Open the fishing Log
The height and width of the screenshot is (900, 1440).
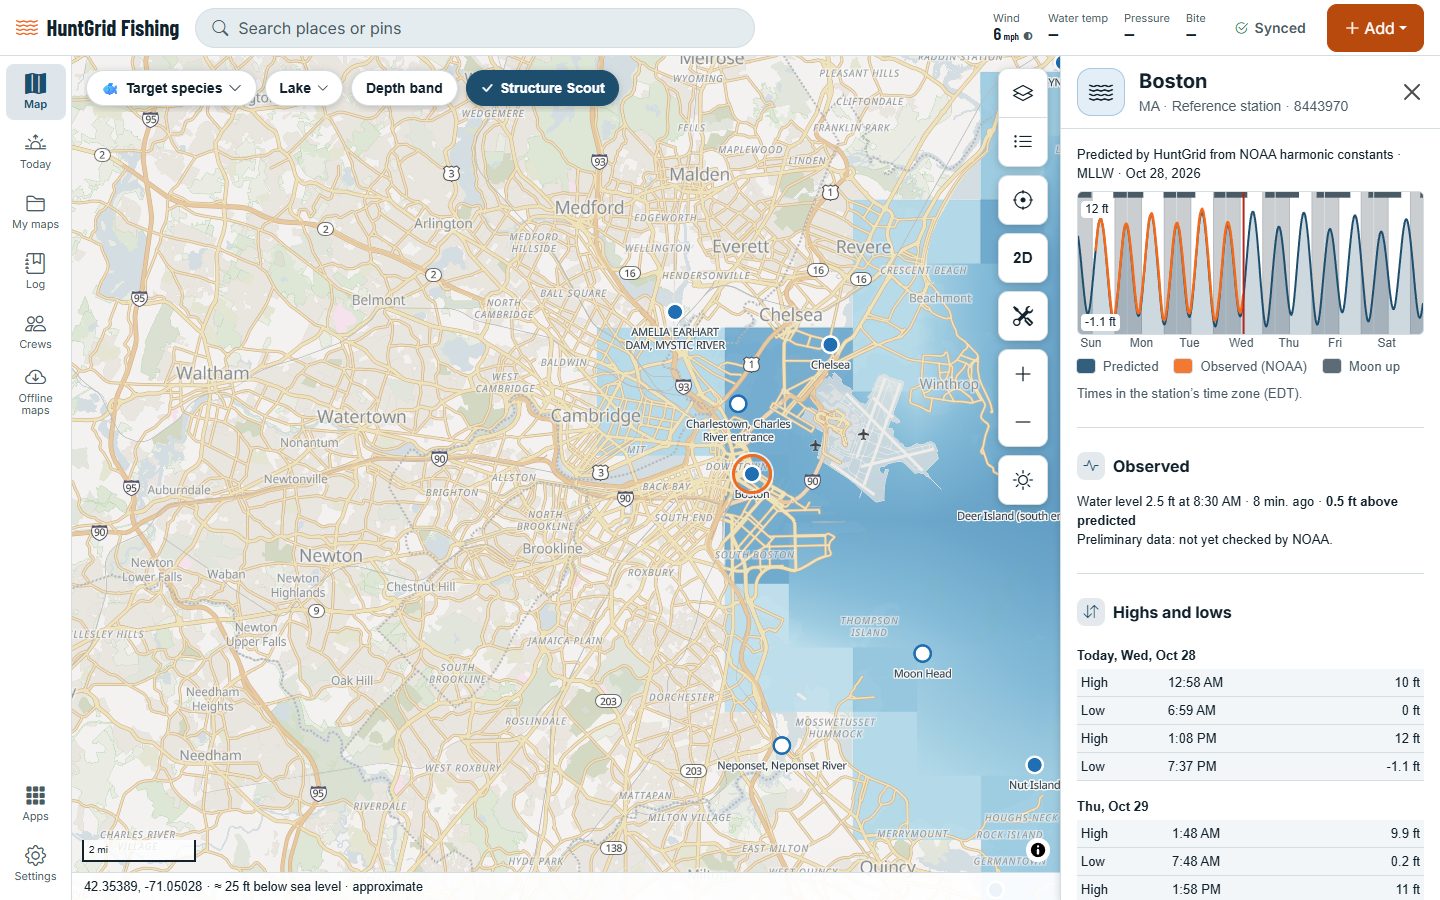pyautogui.click(x=36, y=272)
